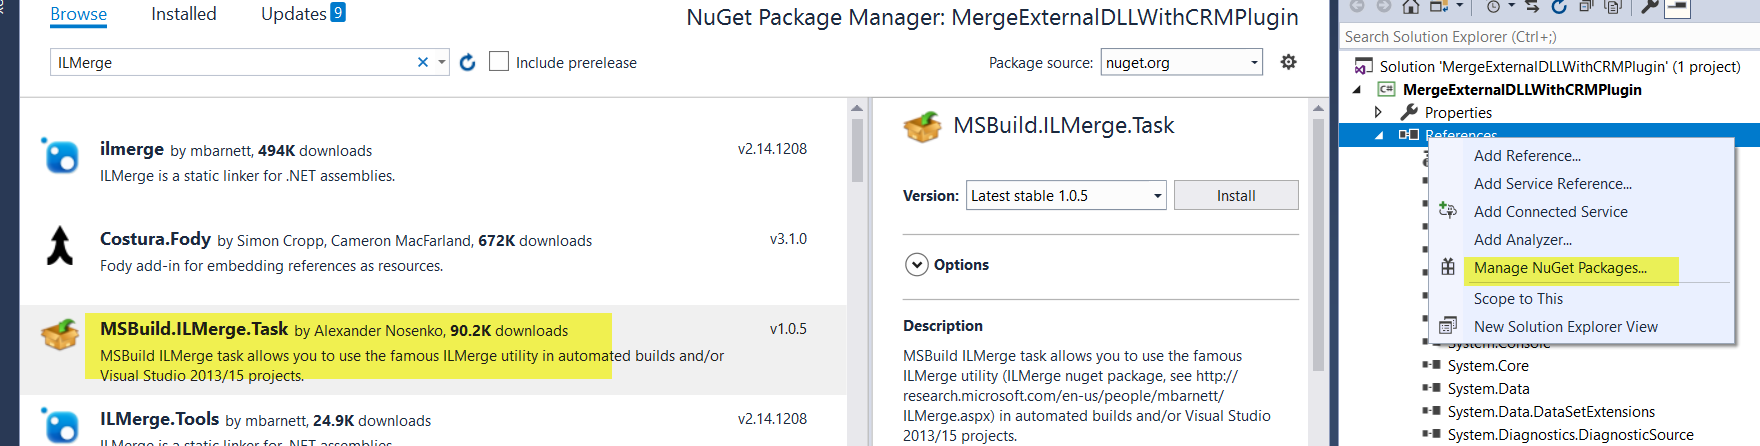Choose Add Analyzer... from context menu
1760x446 pixels.
click(x=1522, y=240)
